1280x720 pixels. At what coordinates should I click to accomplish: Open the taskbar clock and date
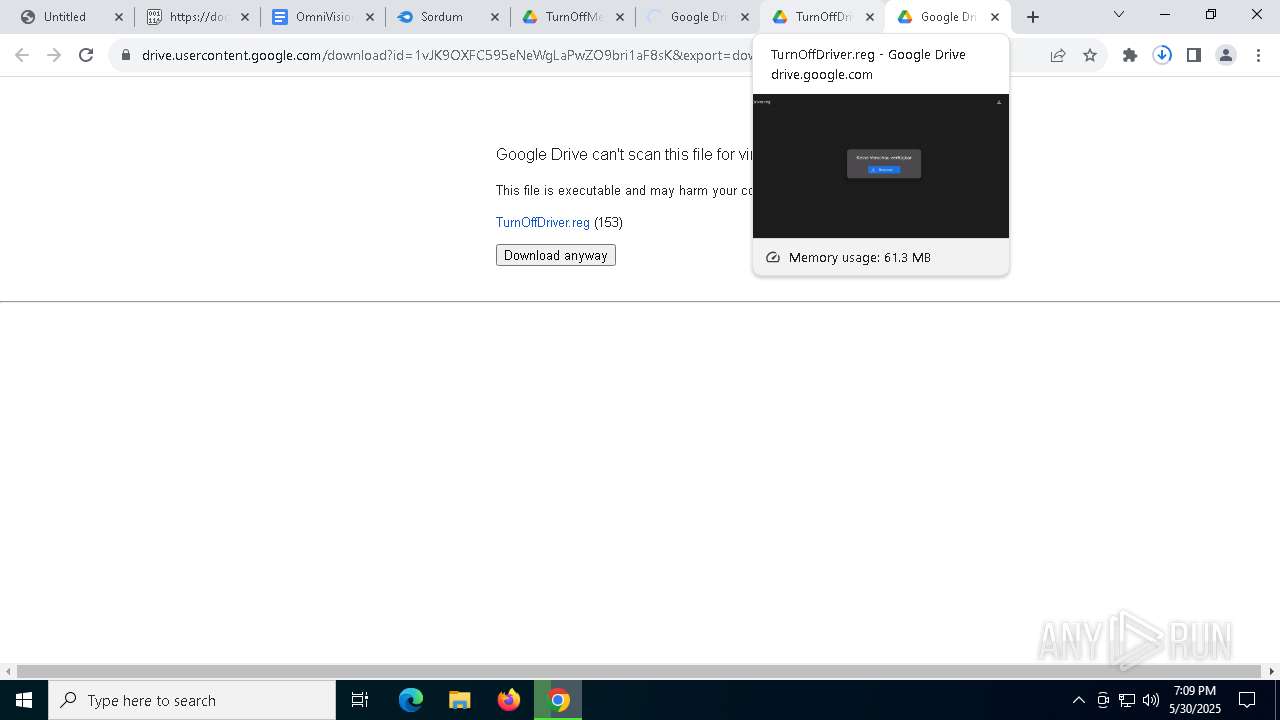coord(1195,700)
